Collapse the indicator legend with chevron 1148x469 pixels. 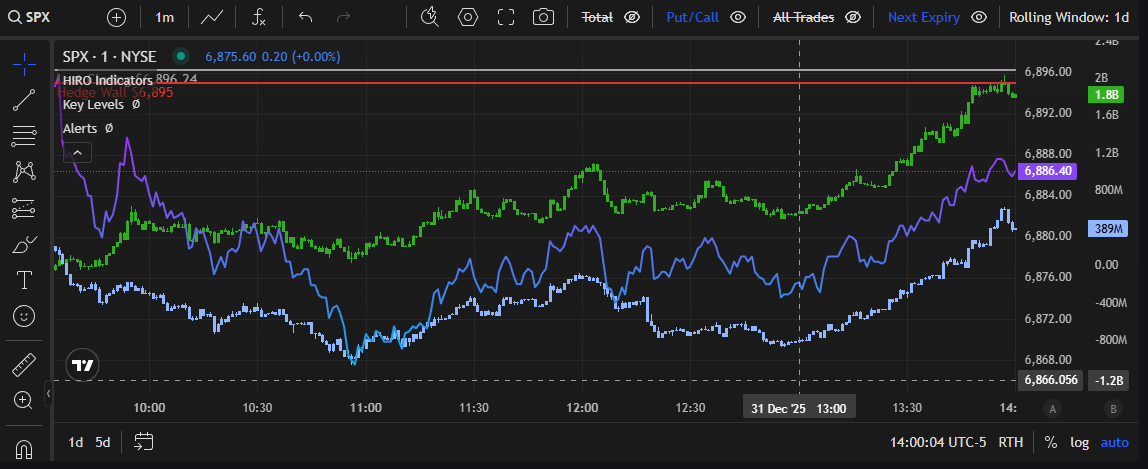pos(78,152)
